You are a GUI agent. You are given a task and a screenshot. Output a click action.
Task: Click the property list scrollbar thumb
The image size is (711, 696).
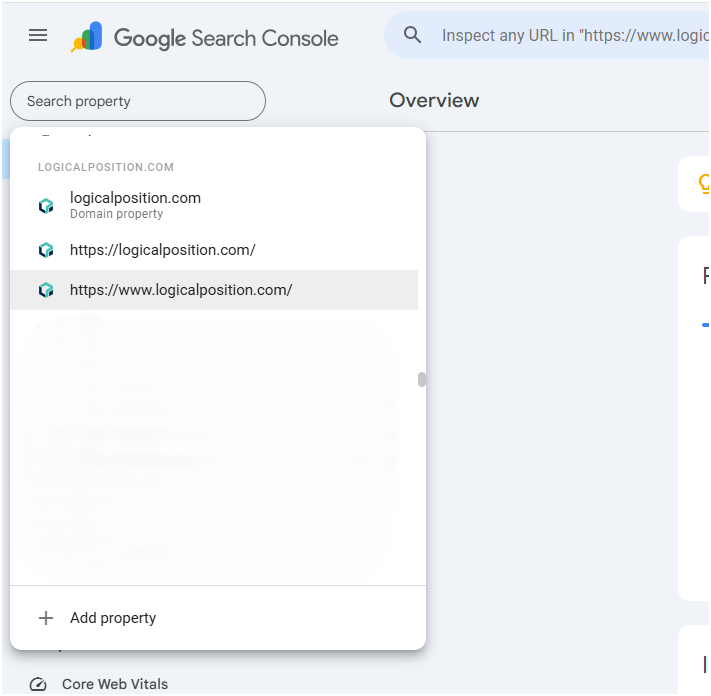coord(422,379)
